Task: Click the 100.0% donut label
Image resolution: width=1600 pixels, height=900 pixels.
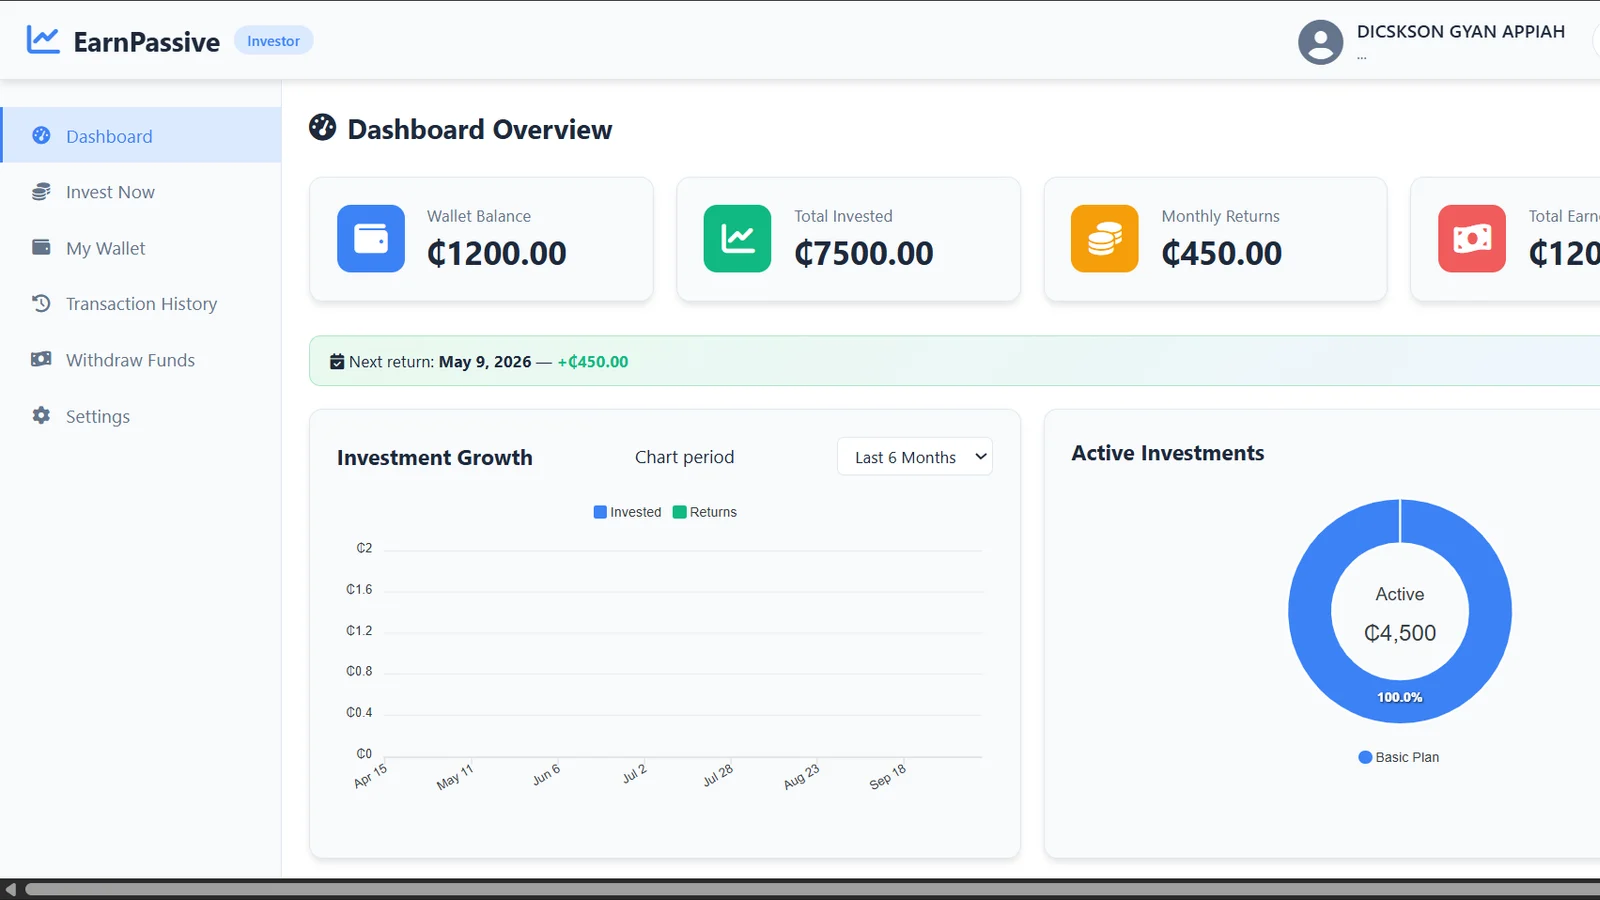Action: pyautogui.click(x=1400, y=697)
